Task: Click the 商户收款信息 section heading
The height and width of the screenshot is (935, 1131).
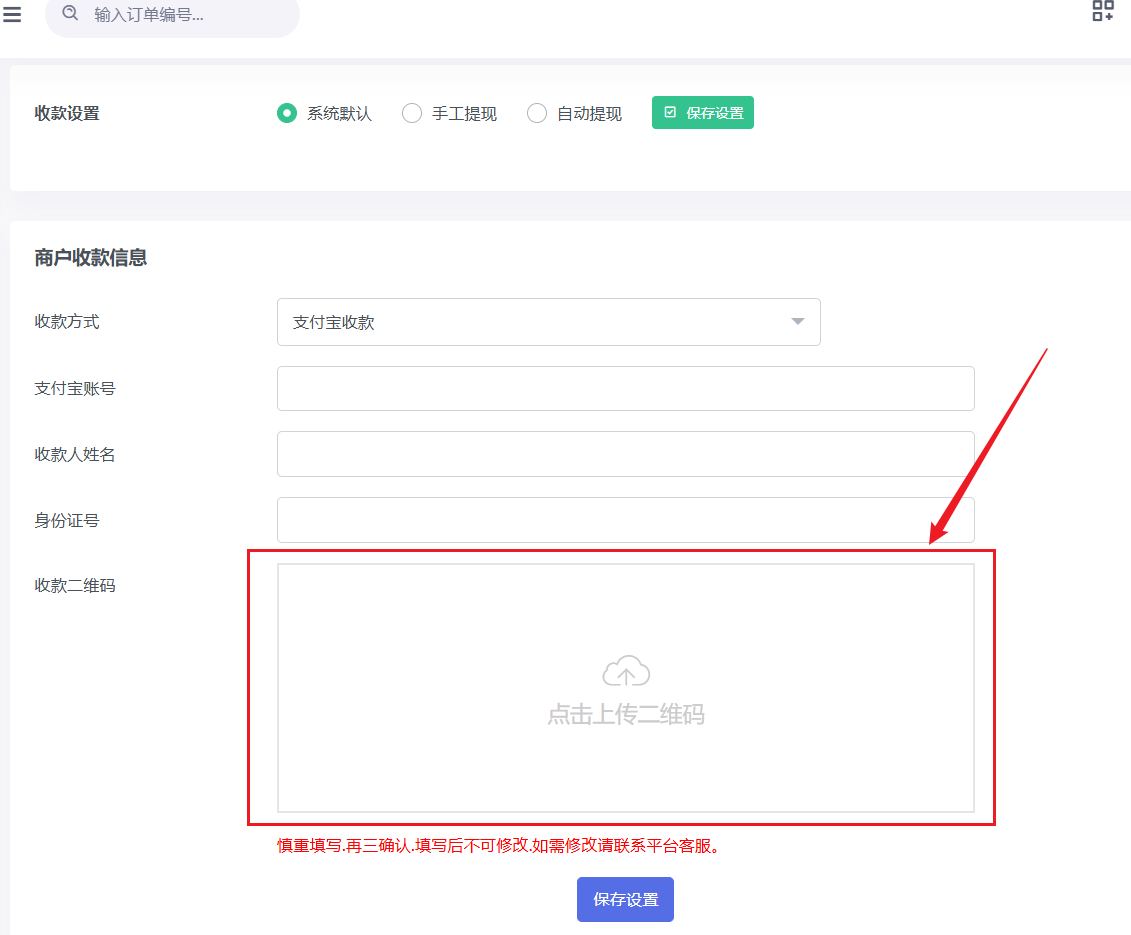Action: (x=91, y=258)
